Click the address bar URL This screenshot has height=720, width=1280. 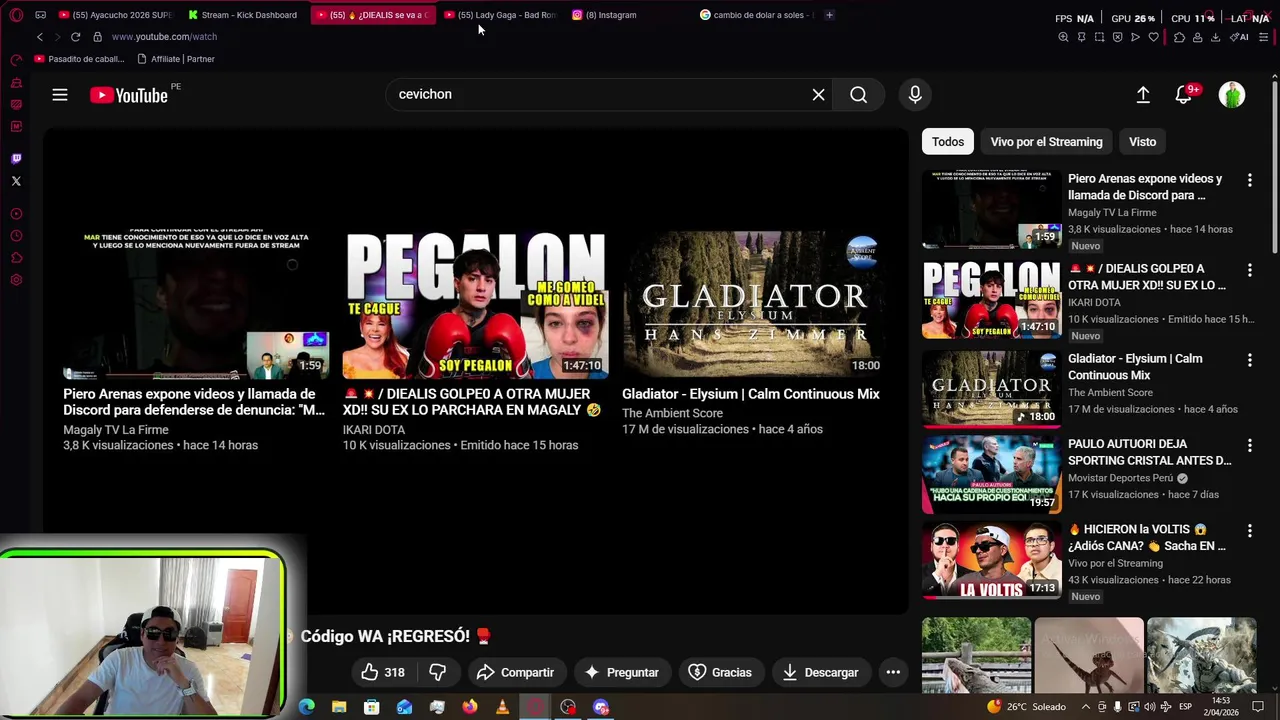point(164,37)
